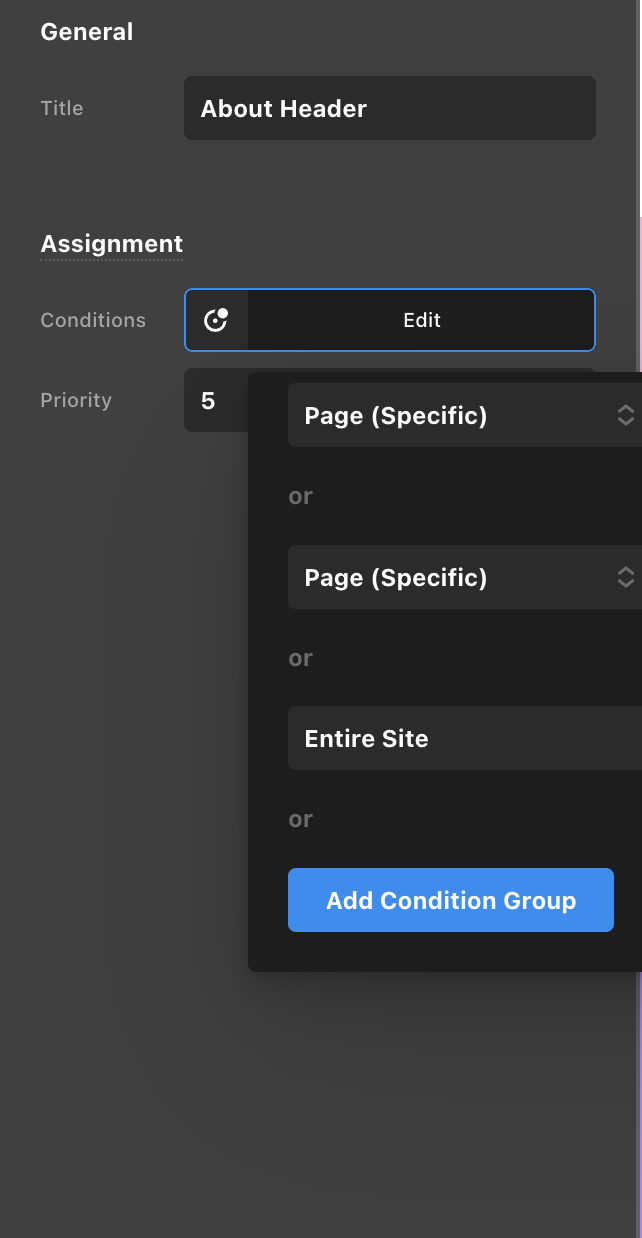Click the Add Condition Group button
Screen dimensions: 642x1238
click(x=451, y=900)
